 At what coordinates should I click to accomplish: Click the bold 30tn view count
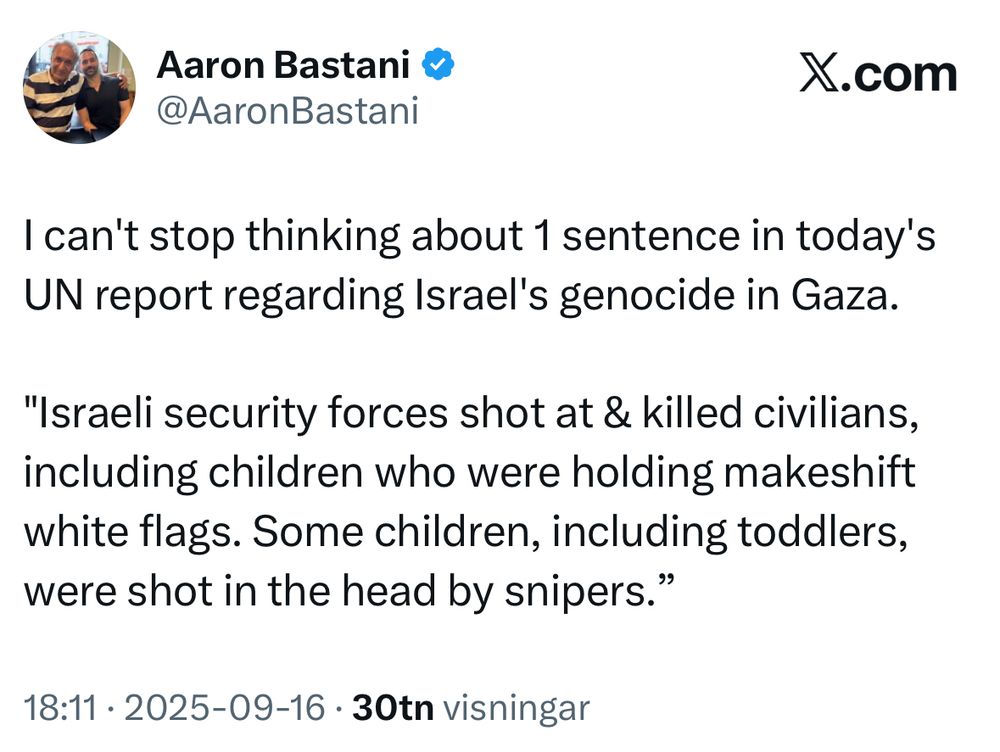click(x=393, y=708)
